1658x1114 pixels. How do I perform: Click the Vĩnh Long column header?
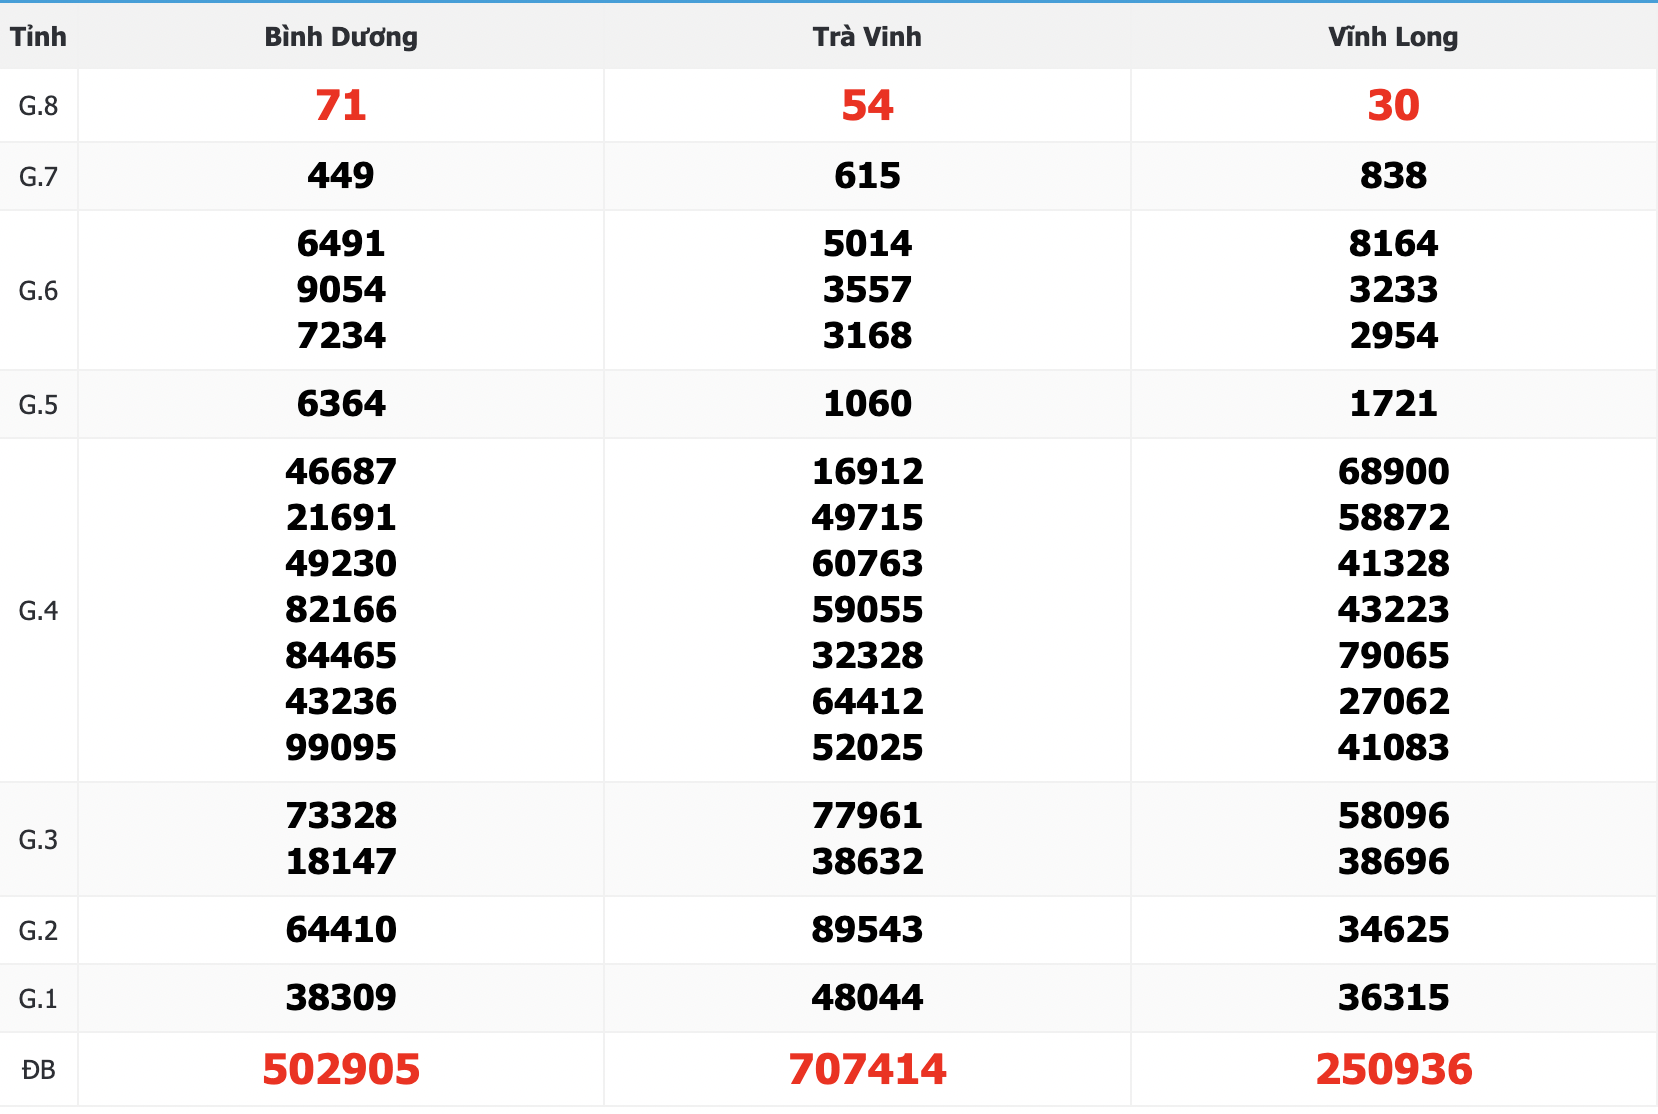(x=1393, y=37)
